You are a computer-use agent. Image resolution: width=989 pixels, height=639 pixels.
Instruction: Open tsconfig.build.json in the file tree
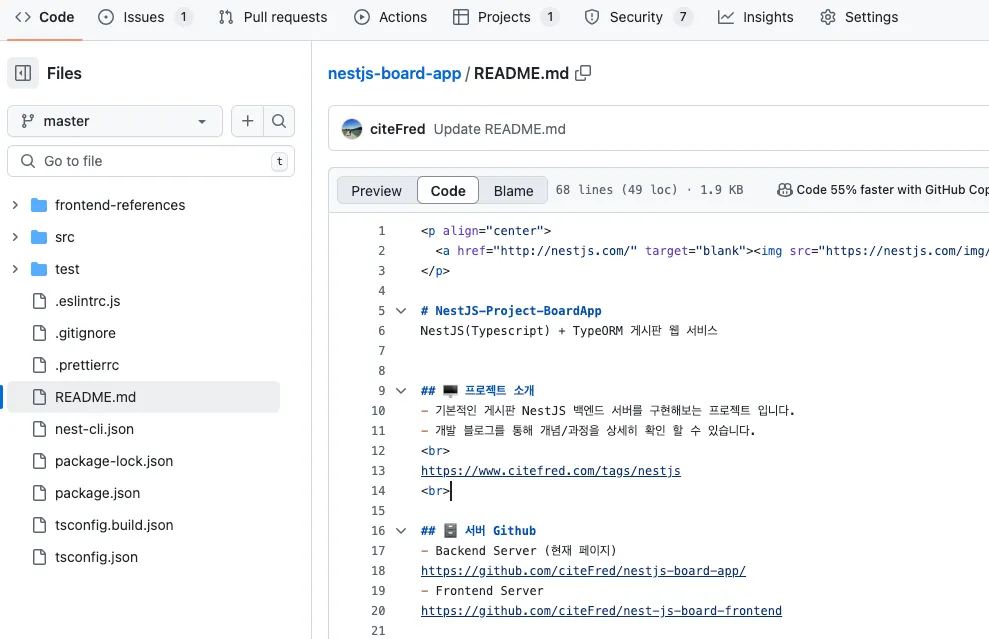pos(114,525)
